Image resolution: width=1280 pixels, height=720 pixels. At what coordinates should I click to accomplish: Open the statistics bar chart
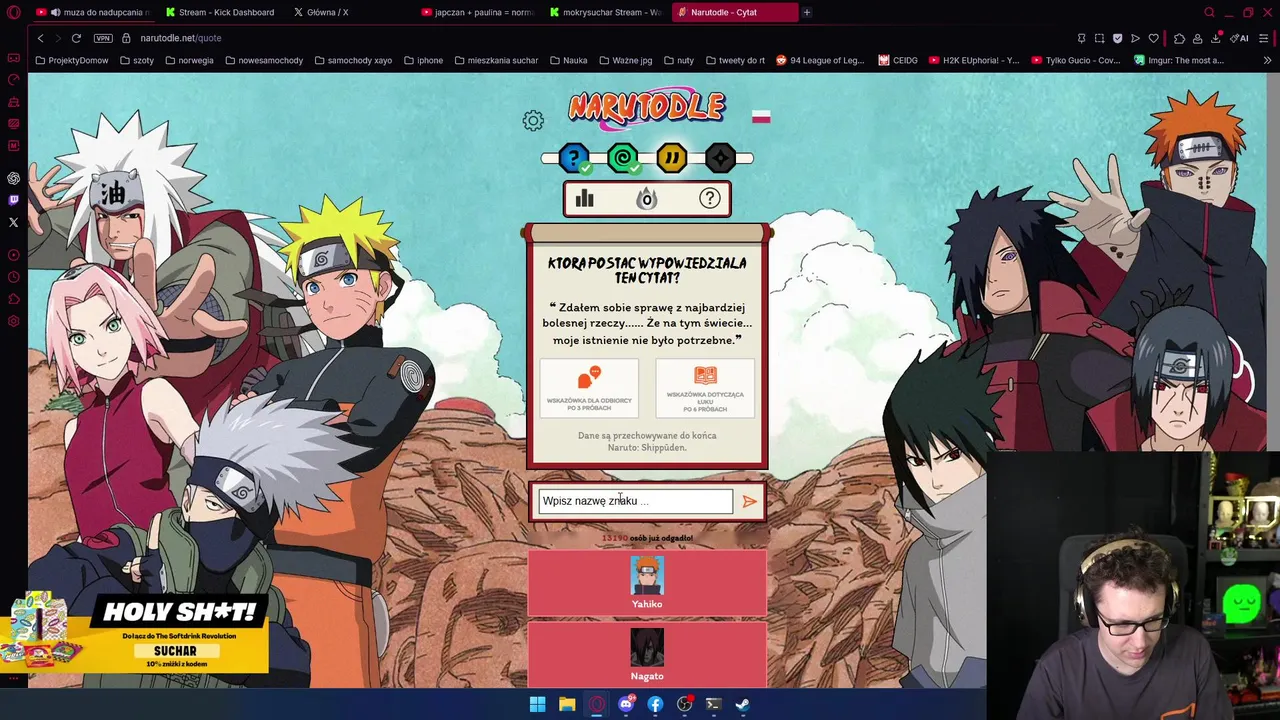pos(585,199)
